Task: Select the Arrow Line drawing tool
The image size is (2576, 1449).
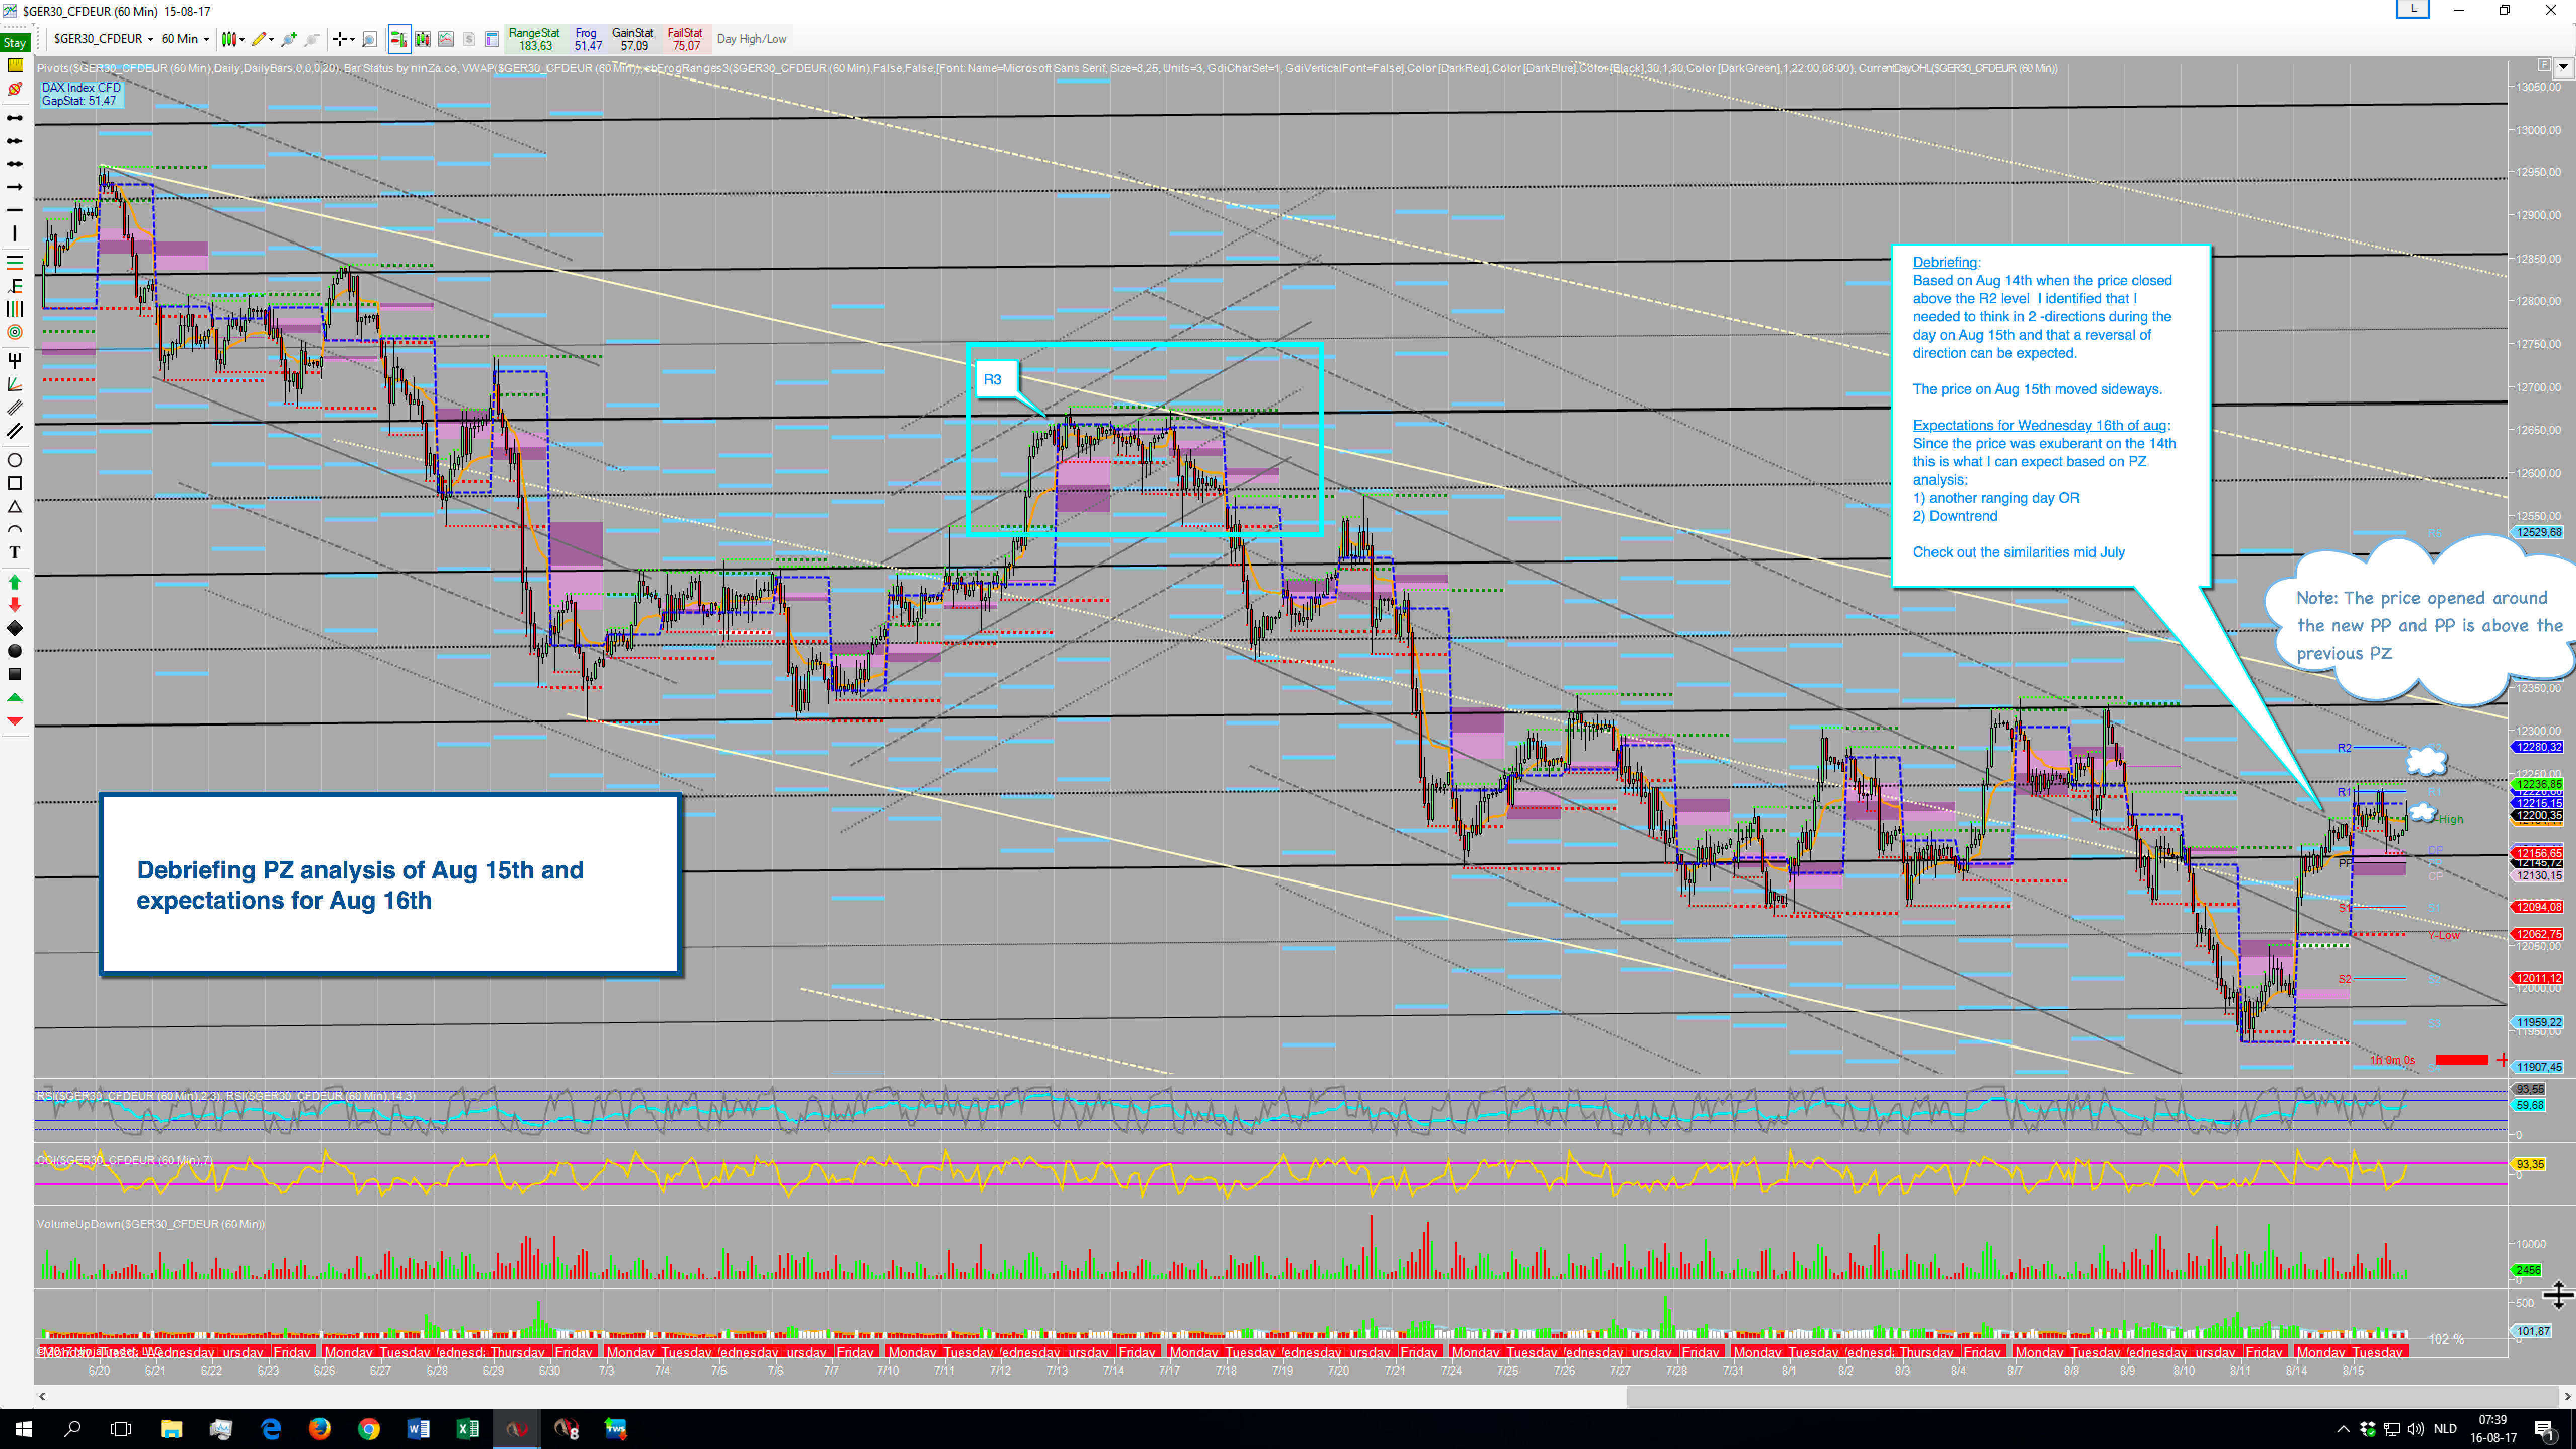Action: pos(15,187)
